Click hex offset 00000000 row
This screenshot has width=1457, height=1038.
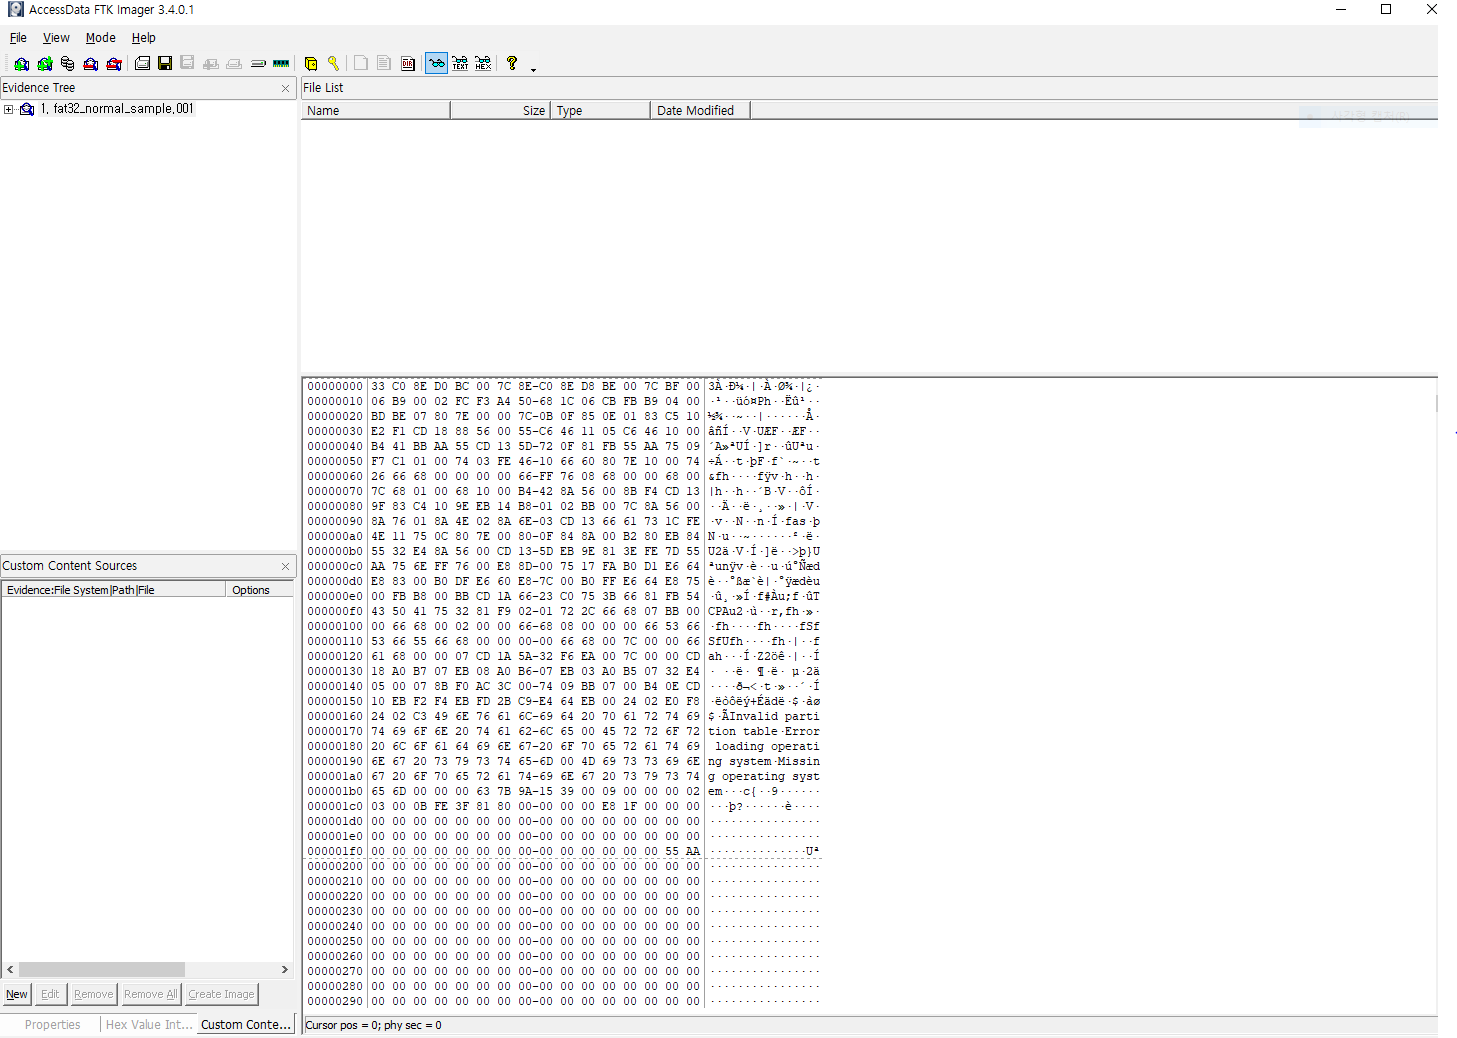563,386
